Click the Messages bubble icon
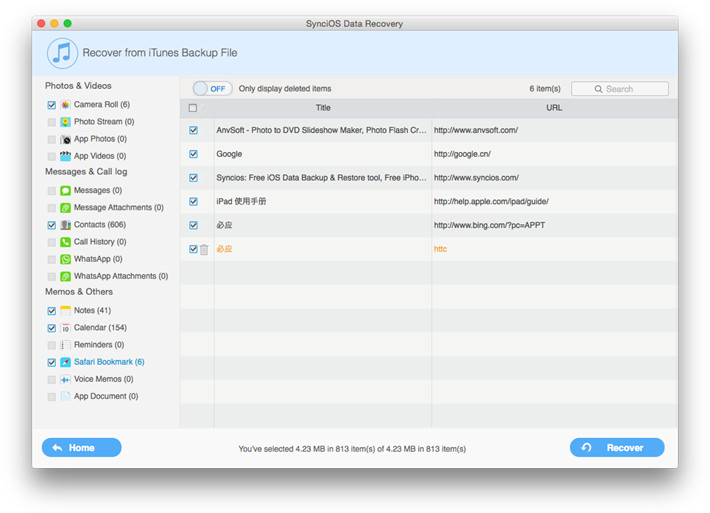Image resolution: width=710 pixels, height=513 pixels. point(65,191)
